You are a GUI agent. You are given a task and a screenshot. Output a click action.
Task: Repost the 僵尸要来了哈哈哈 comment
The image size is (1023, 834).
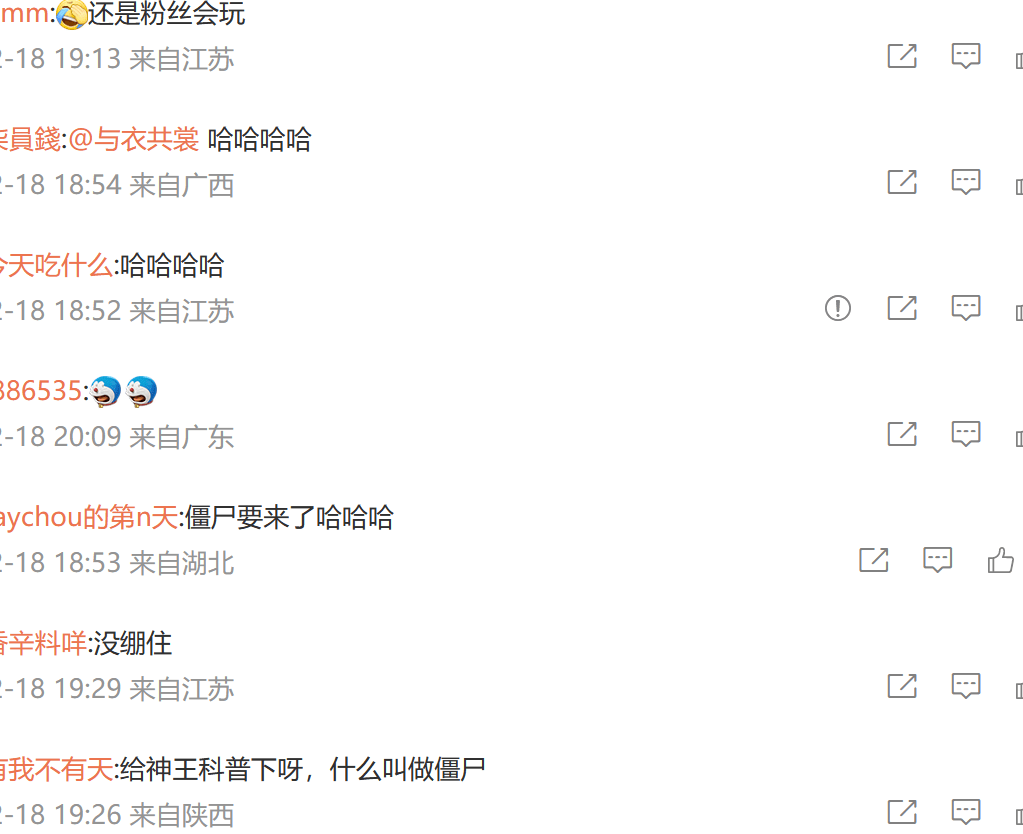874,560
